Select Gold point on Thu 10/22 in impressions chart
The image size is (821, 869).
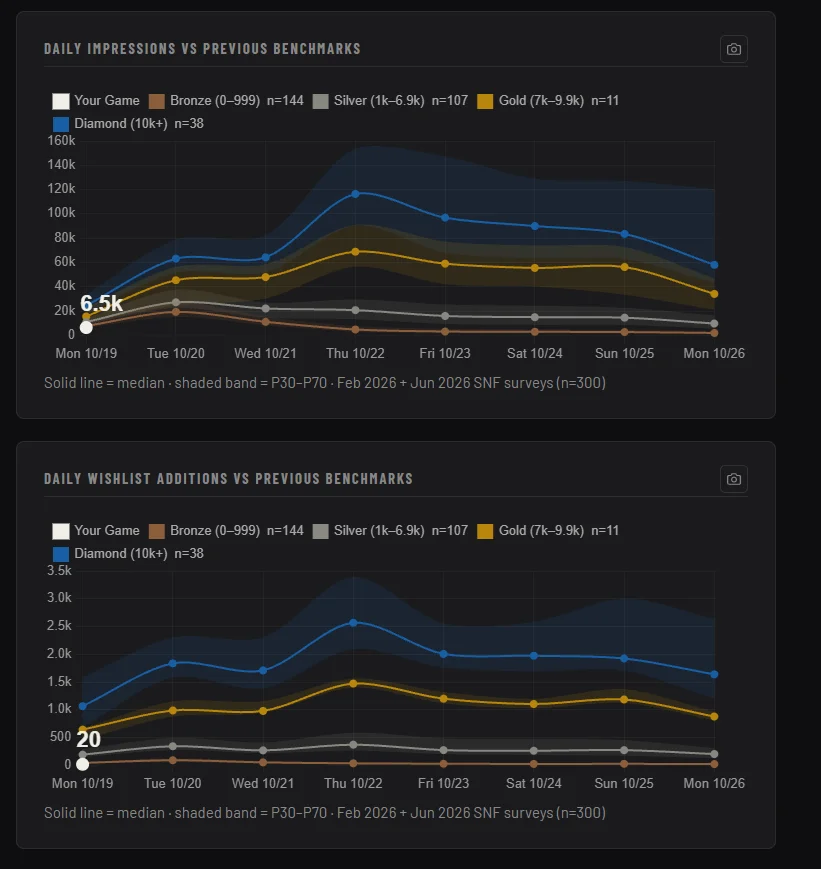[x=355, y=252]
